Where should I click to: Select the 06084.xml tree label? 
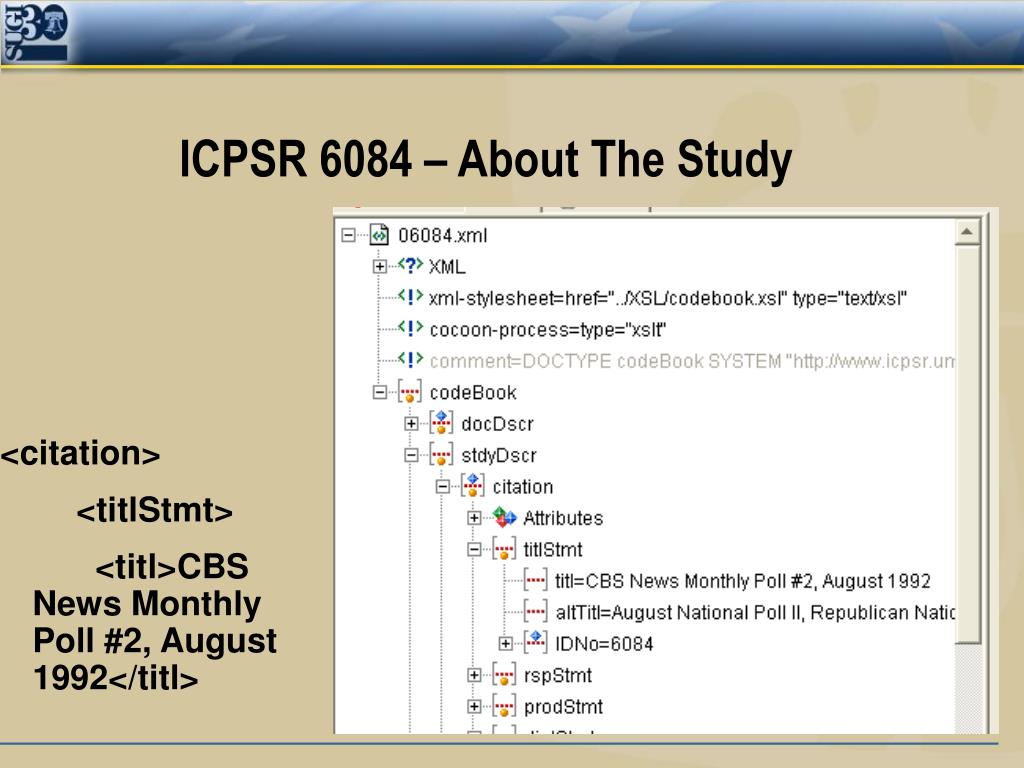click(x=443, y=235)
